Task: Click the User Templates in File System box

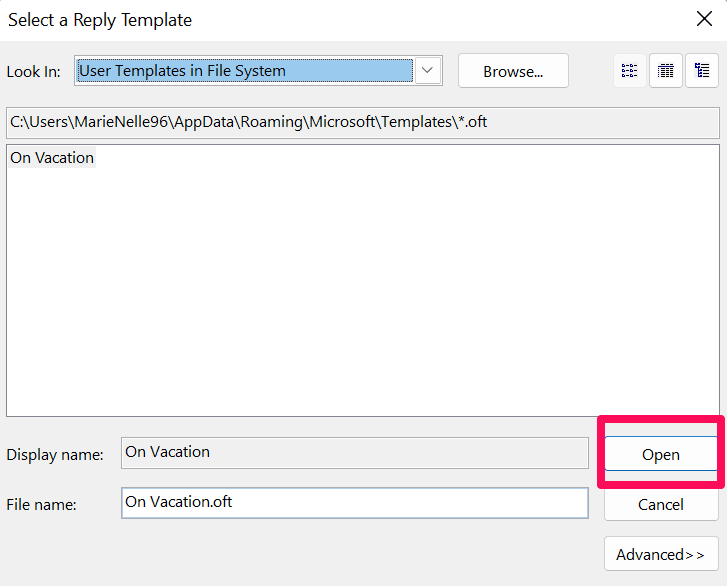Action: coord(245,71)
